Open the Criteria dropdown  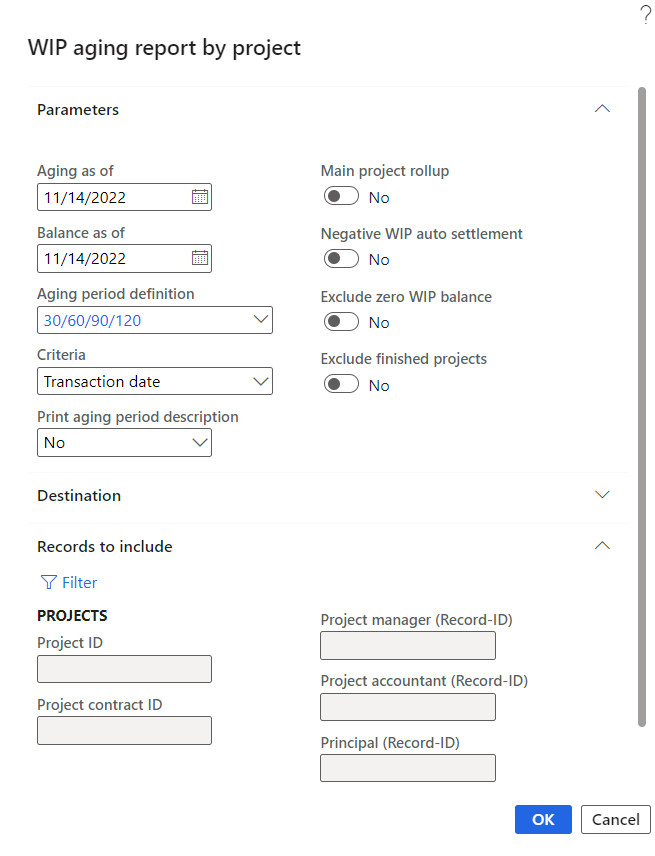coord(261,381)
